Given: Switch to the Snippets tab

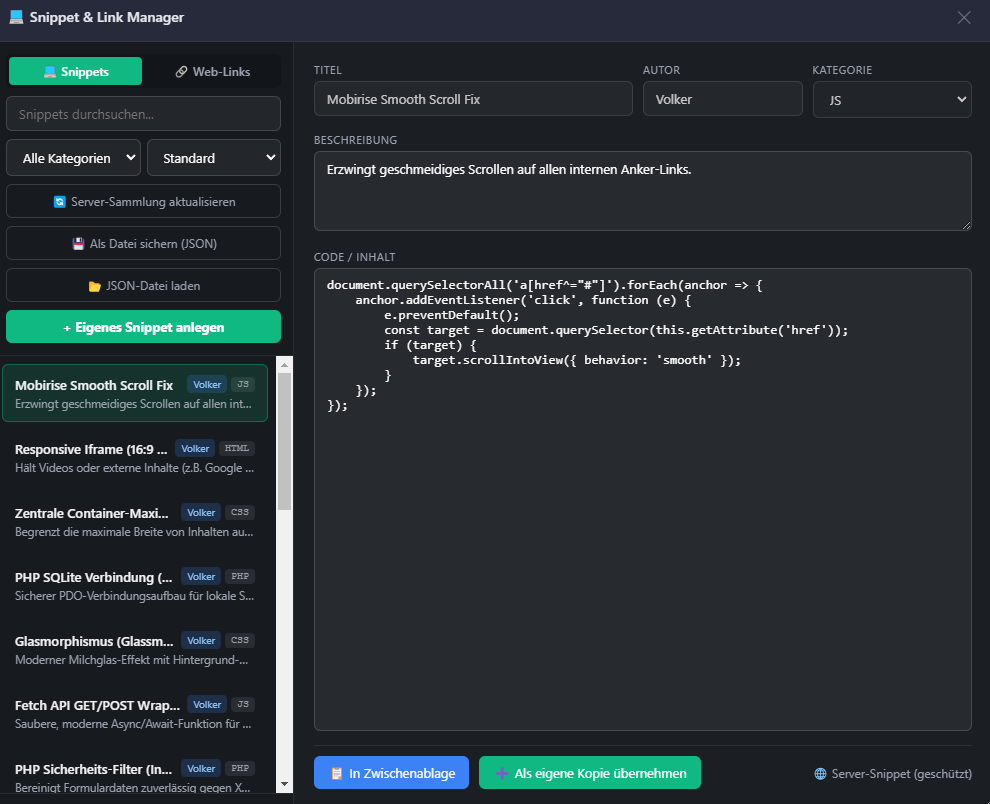Looking at the screenshot, I should pos(75,71).
